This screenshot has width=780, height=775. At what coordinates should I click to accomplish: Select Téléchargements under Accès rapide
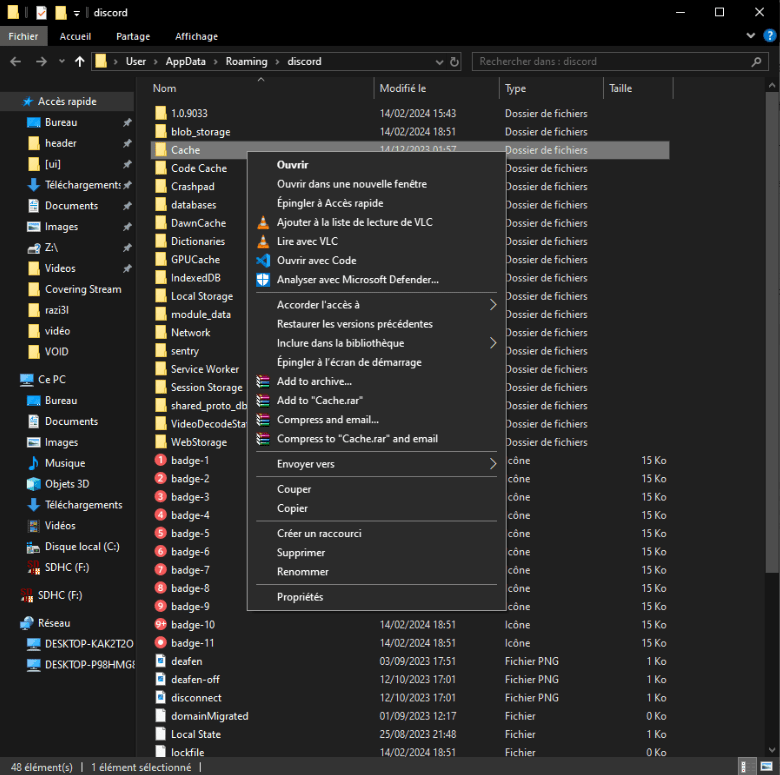tap(82, 185)
